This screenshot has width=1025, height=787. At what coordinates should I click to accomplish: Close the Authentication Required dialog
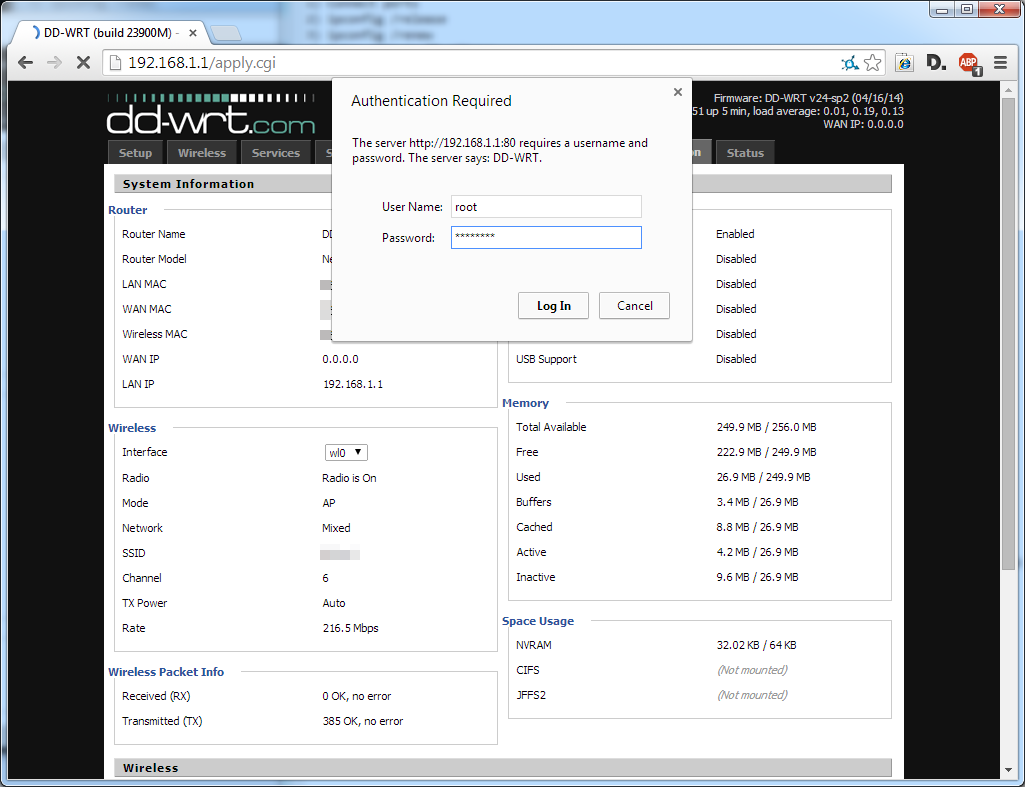pos(678,91)
